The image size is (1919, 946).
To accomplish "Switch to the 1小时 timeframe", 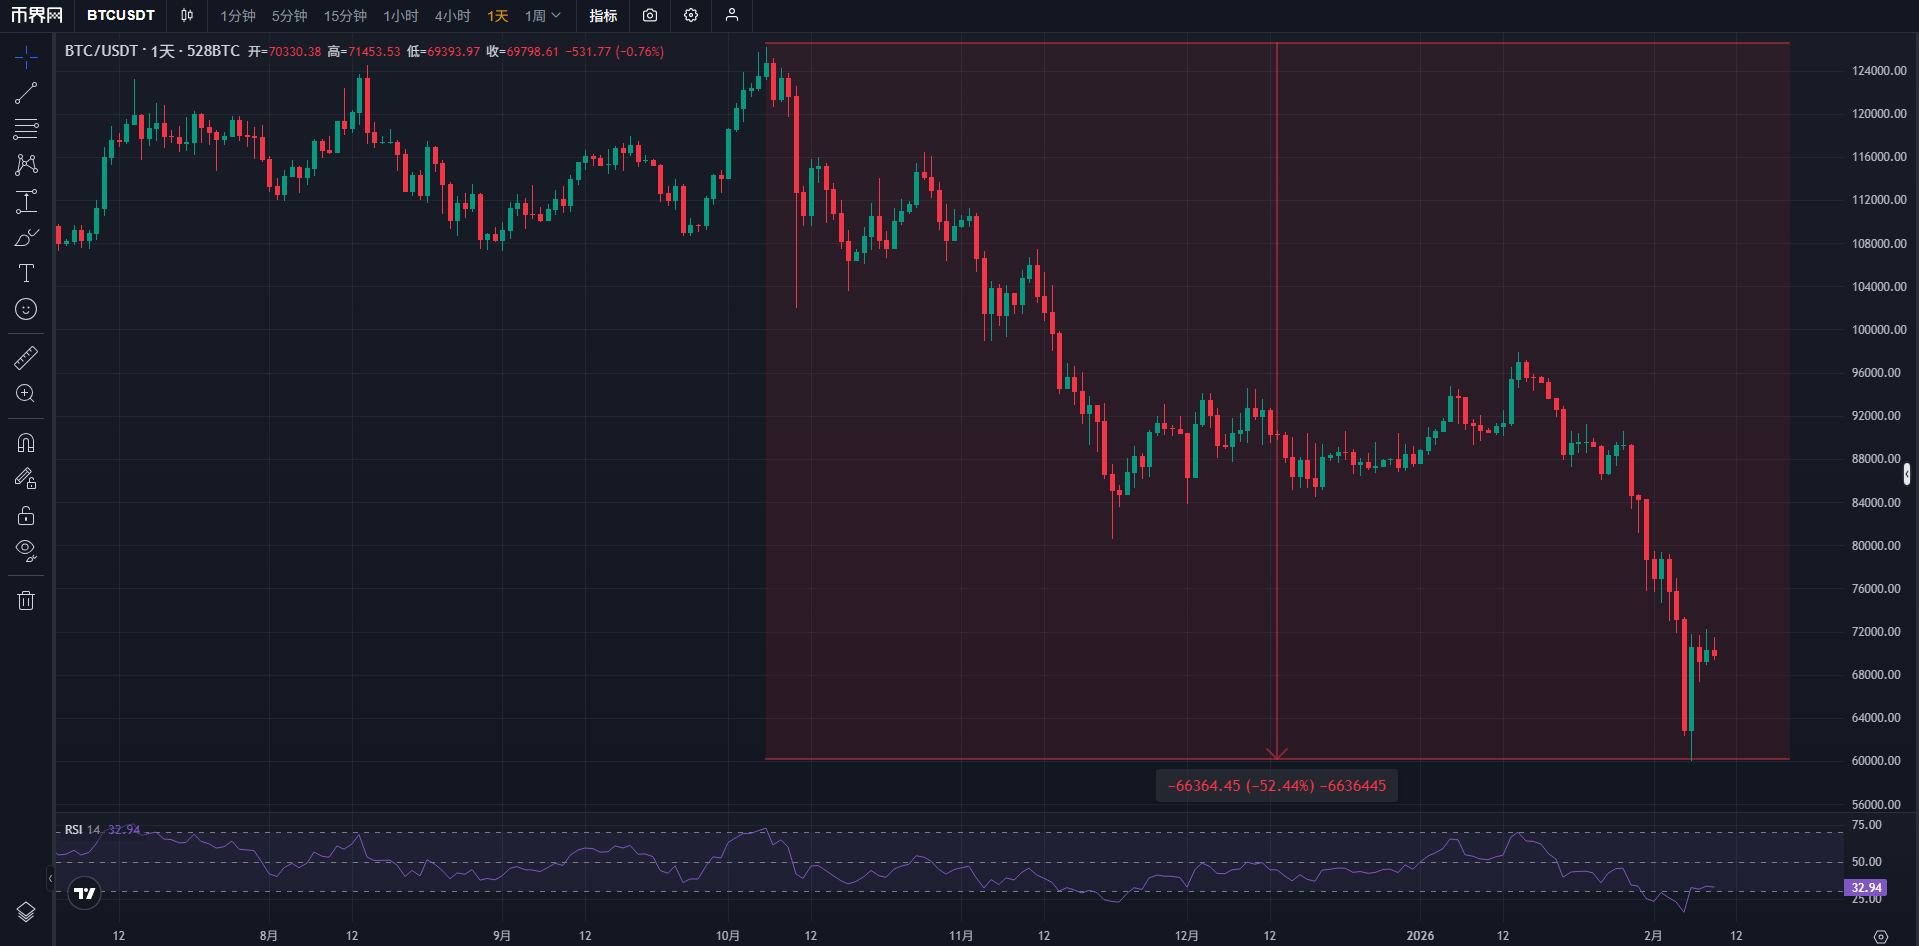I will pyautogui.click(x=401, y=16).
